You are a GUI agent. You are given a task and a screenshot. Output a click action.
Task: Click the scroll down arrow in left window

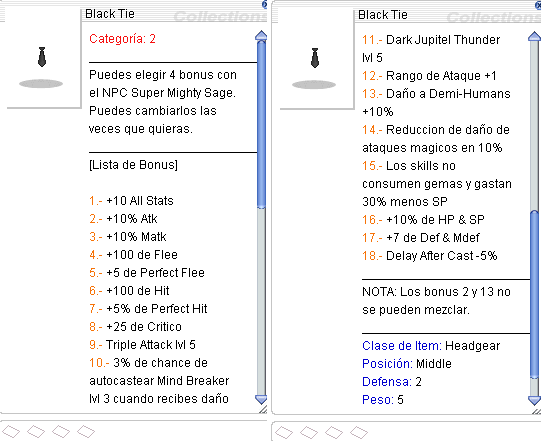click(261, 400)
